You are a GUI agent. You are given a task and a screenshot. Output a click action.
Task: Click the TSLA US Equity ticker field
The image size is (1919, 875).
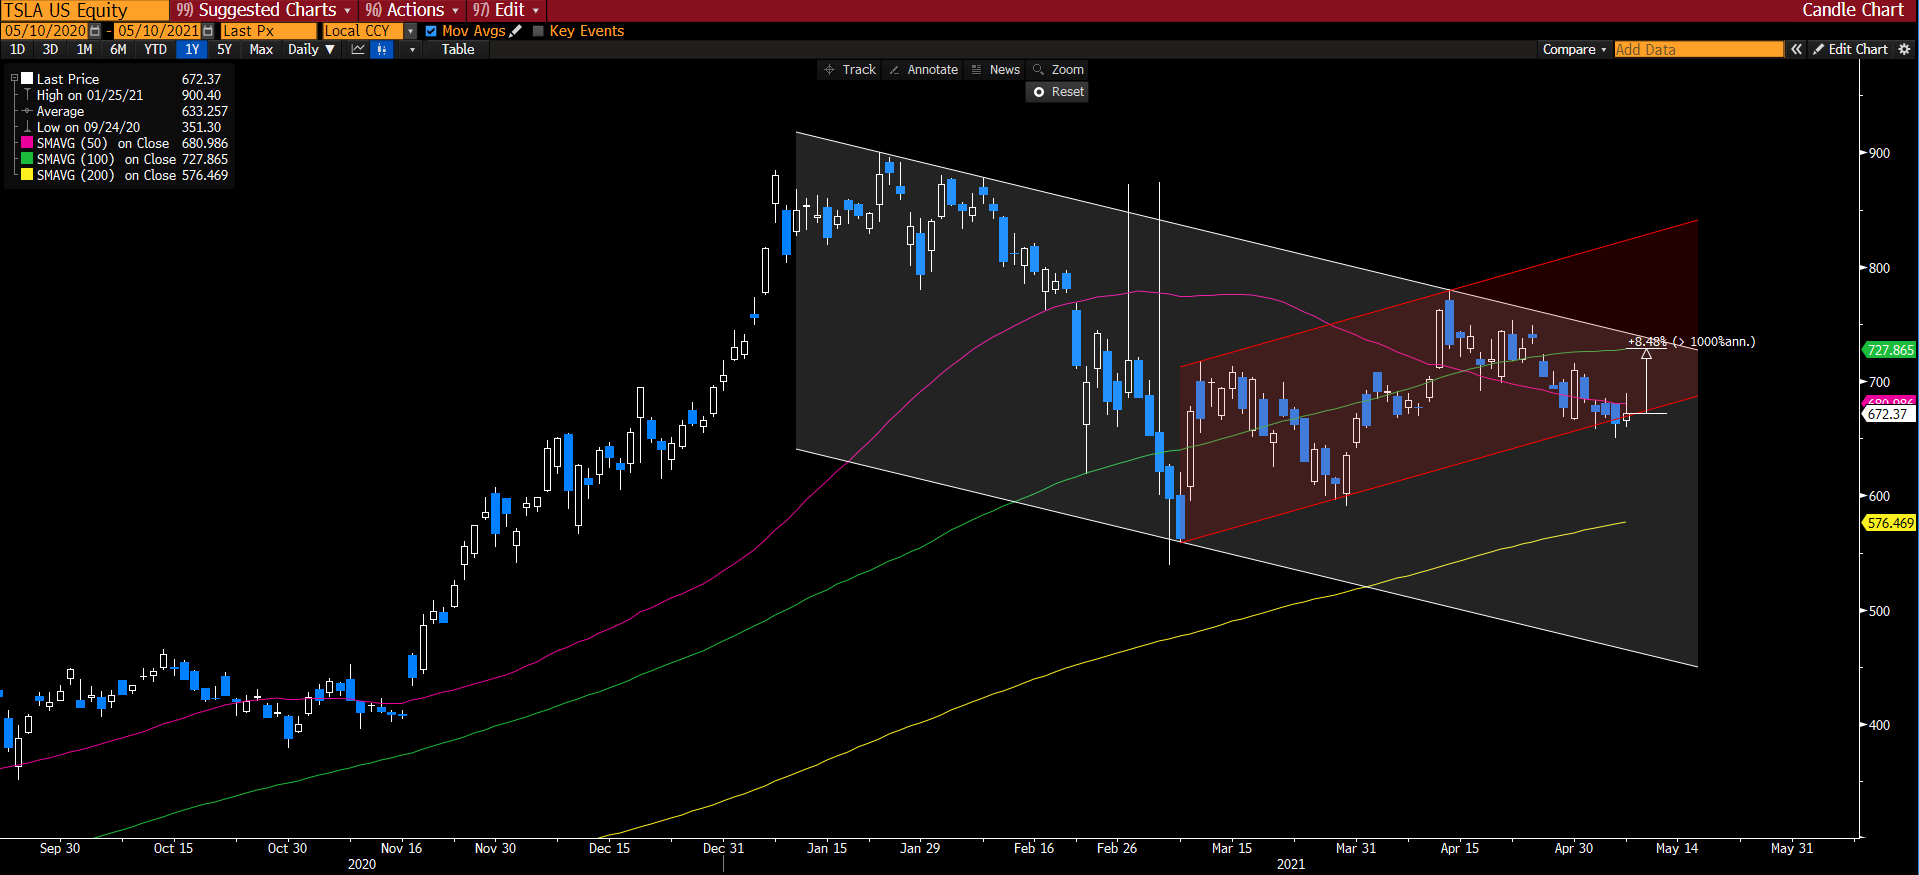pyautogui.click(x=84, y=10)
